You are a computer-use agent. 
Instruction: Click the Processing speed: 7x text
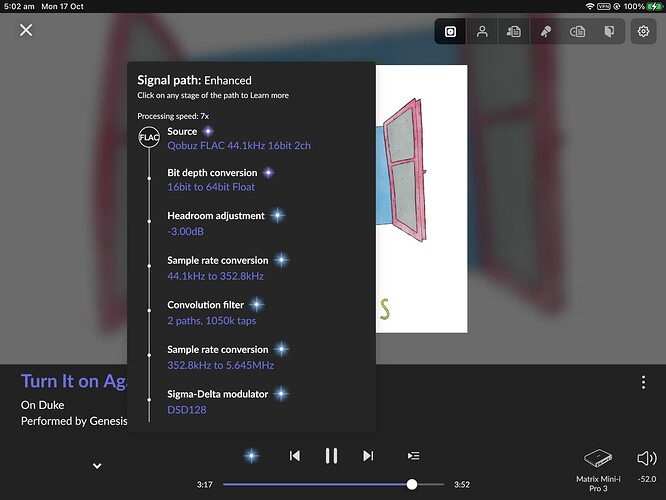(173, 116)
